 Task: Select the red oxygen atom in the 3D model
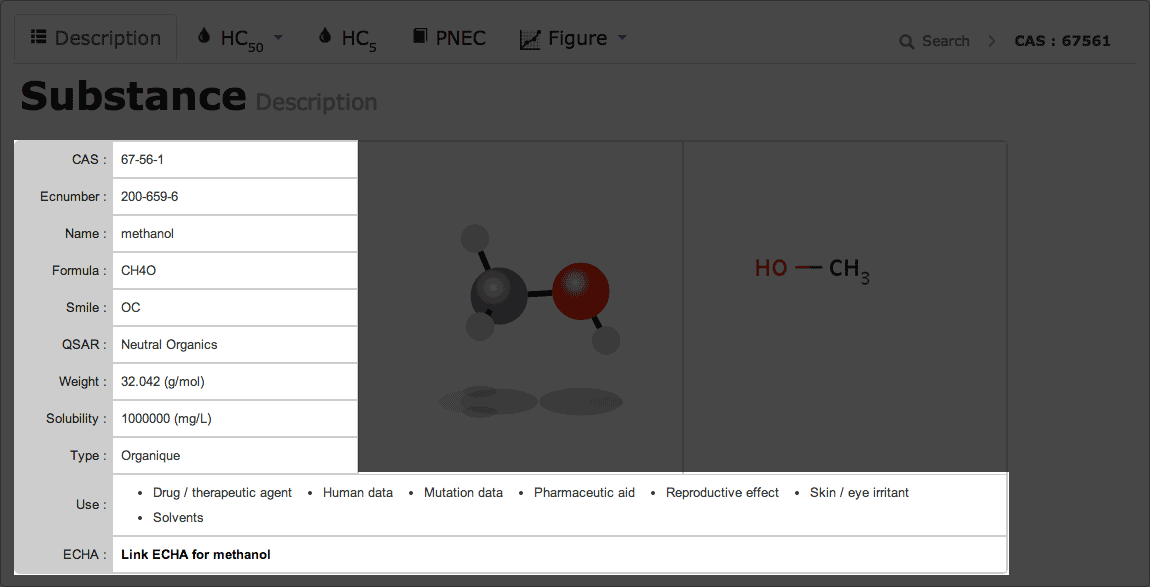point(580,288)
